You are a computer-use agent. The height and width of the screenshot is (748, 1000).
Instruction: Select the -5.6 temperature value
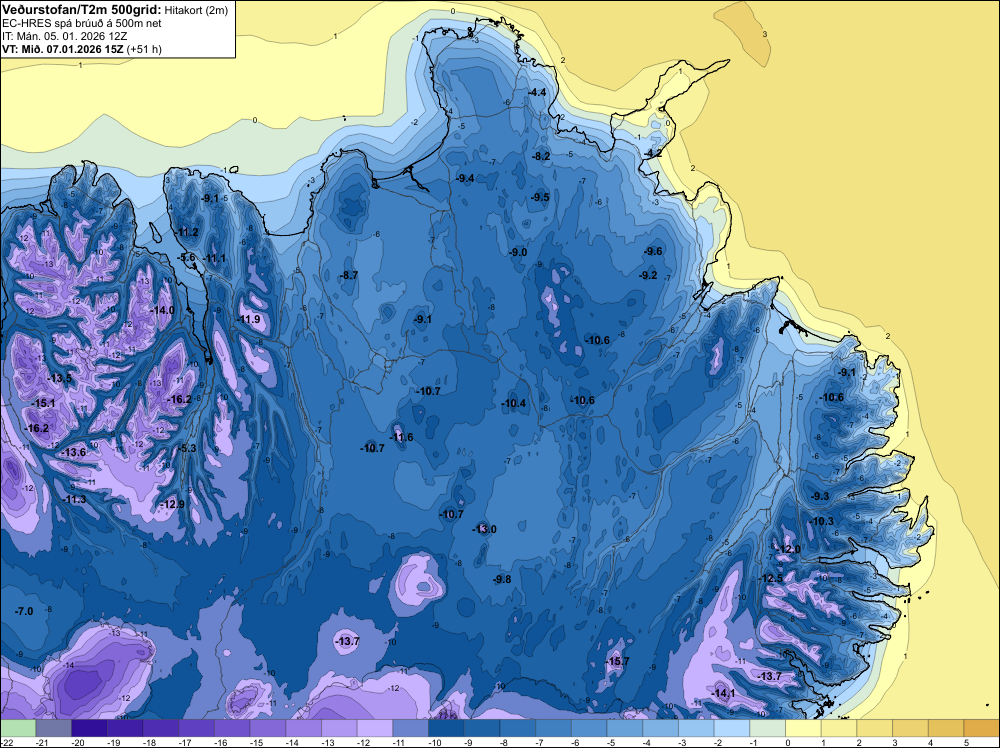187,257
